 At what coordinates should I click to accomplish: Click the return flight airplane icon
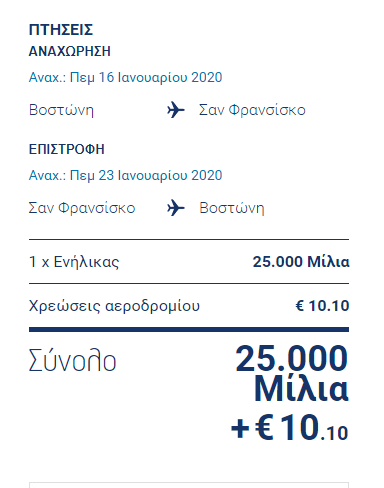[x=176, y=208]
